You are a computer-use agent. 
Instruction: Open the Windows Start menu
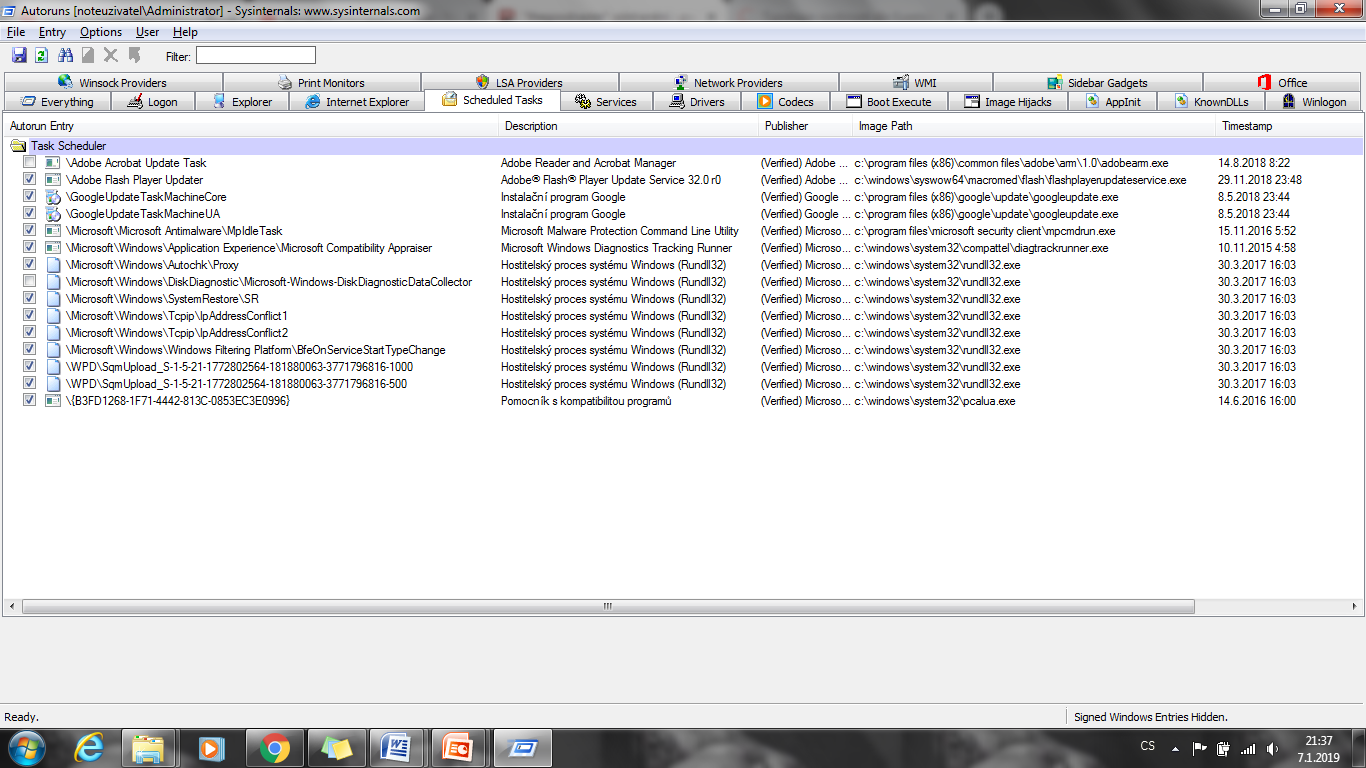27,748
